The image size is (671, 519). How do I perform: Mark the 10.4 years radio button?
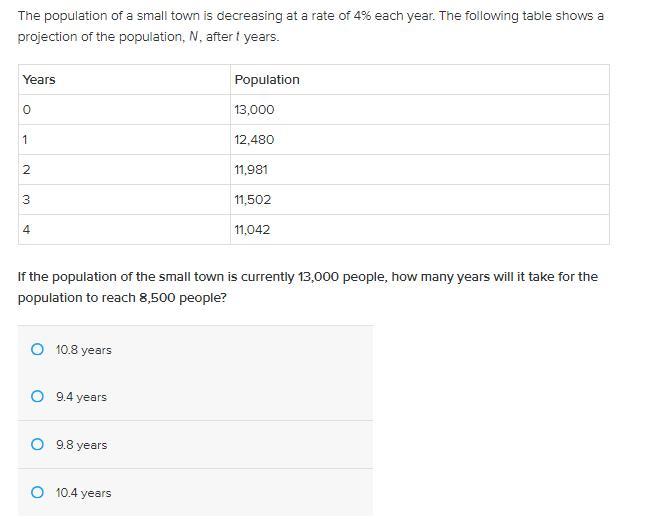[37, 492]
